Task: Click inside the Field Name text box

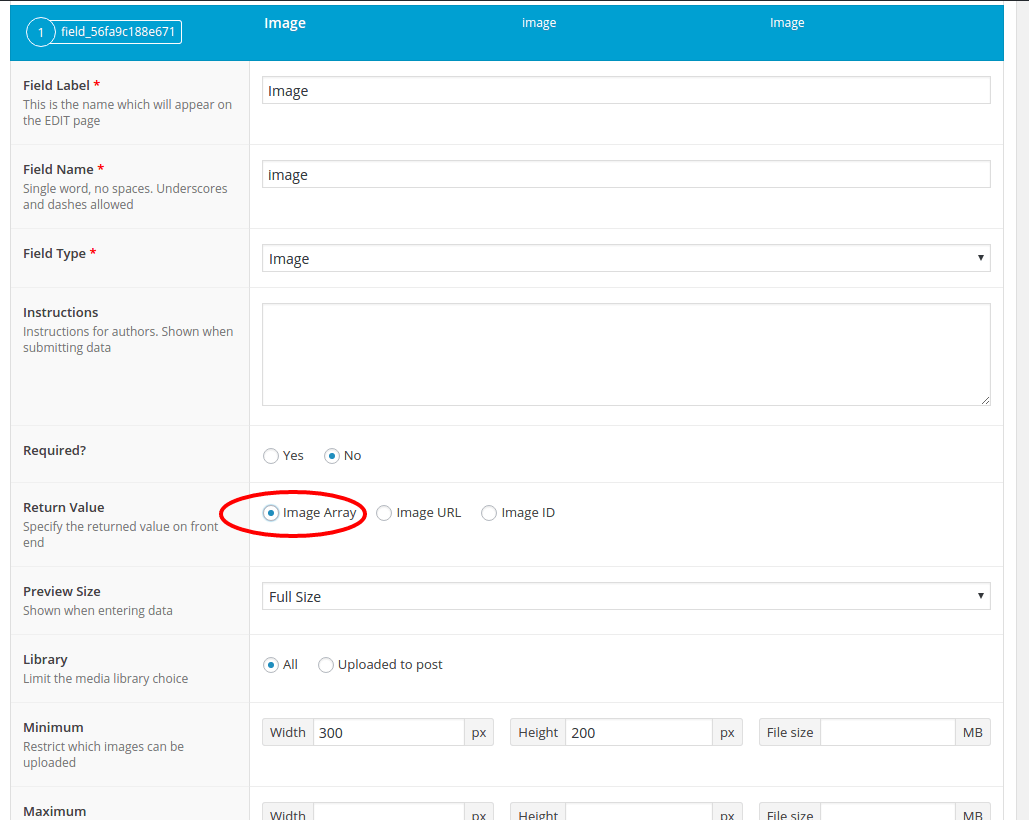Action: [x=625, y=173]
